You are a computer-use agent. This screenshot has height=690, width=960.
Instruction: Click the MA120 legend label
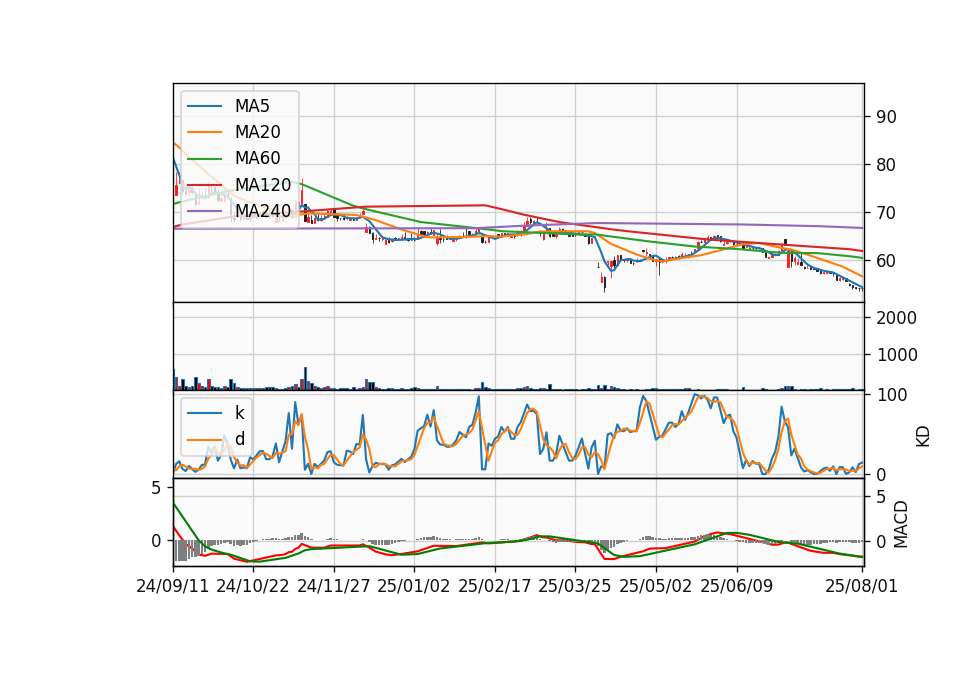(263, 185)
